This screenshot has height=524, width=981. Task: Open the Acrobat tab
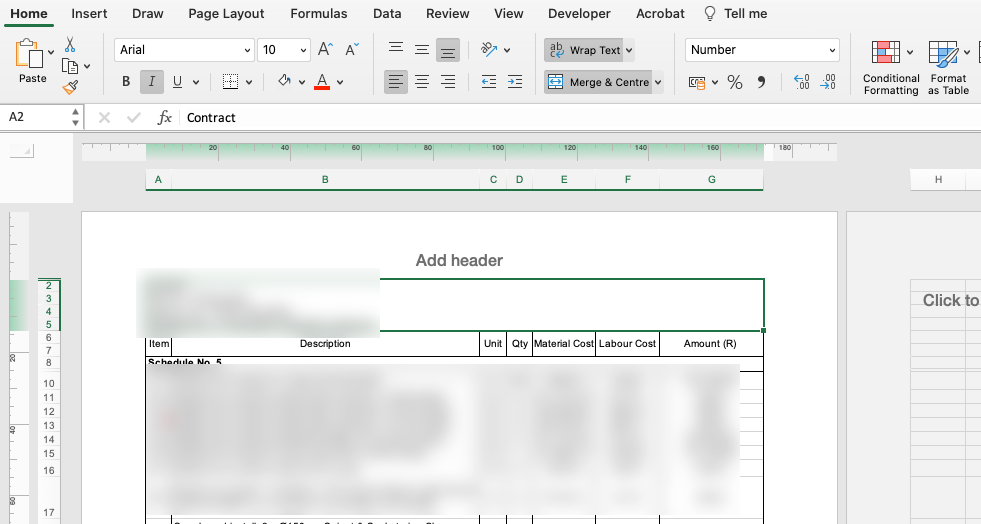point(660,14)
